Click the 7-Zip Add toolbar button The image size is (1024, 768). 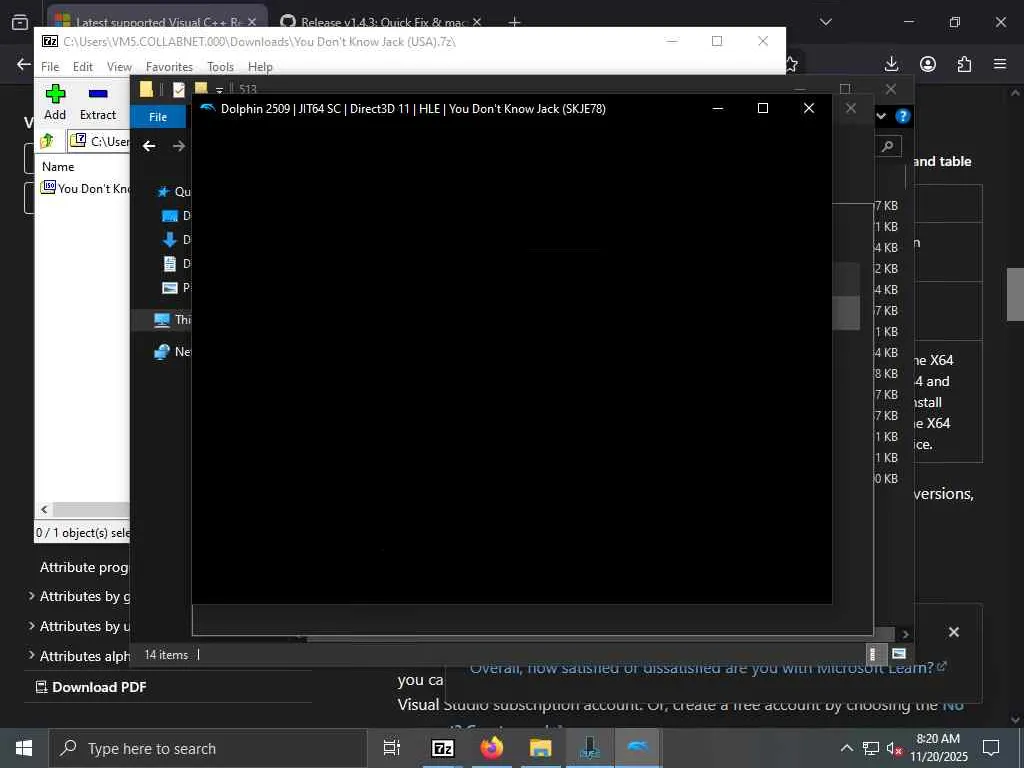tap(55, 102)
